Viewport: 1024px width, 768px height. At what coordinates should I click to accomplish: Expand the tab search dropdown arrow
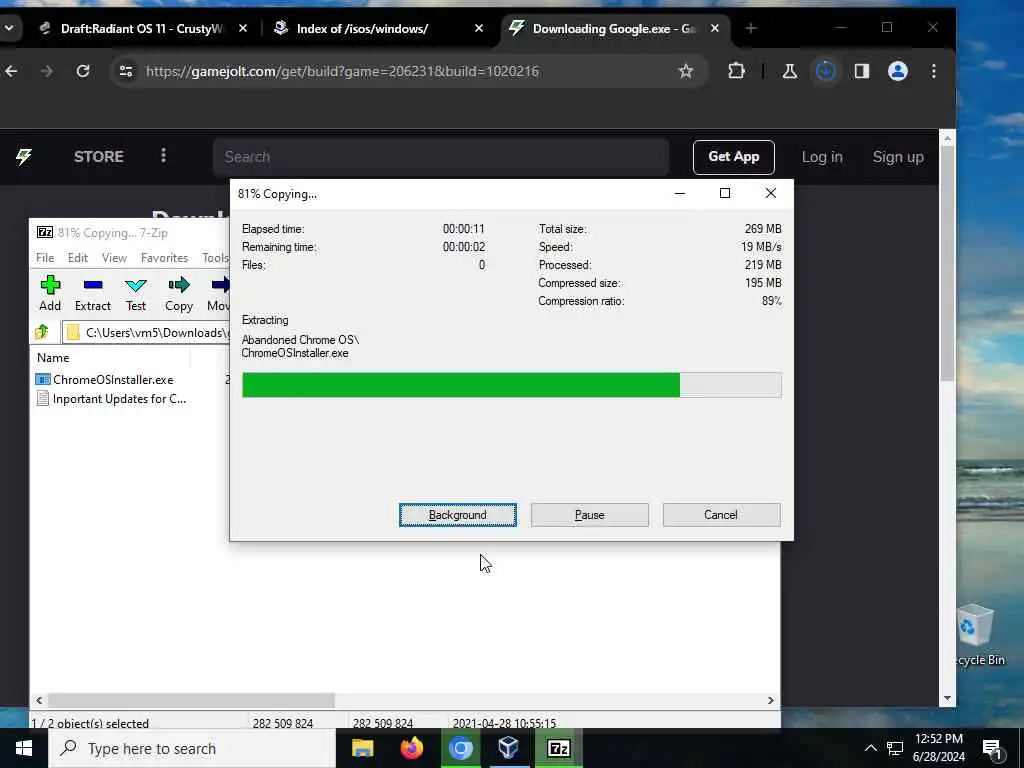[x=9, y=29]
